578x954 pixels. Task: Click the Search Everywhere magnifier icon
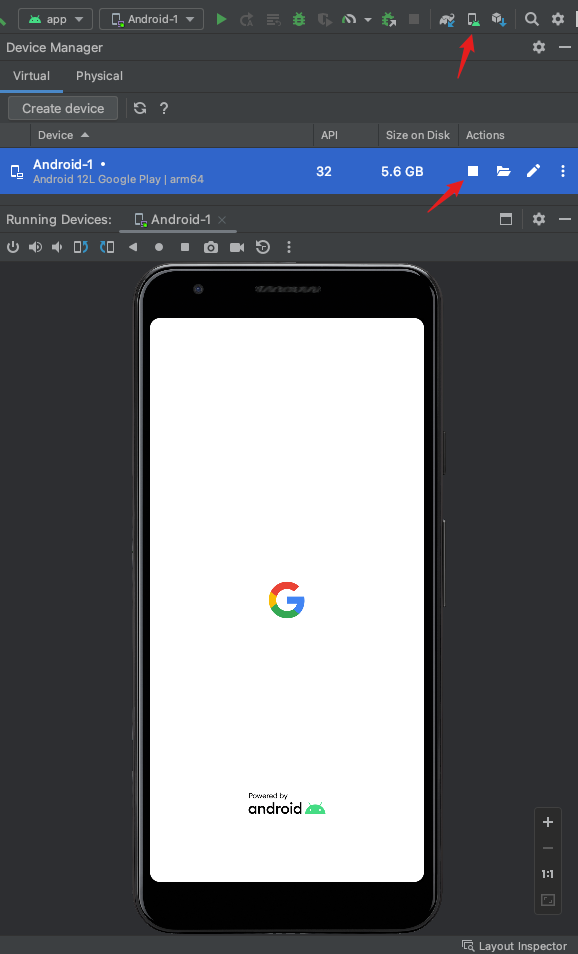532,19
